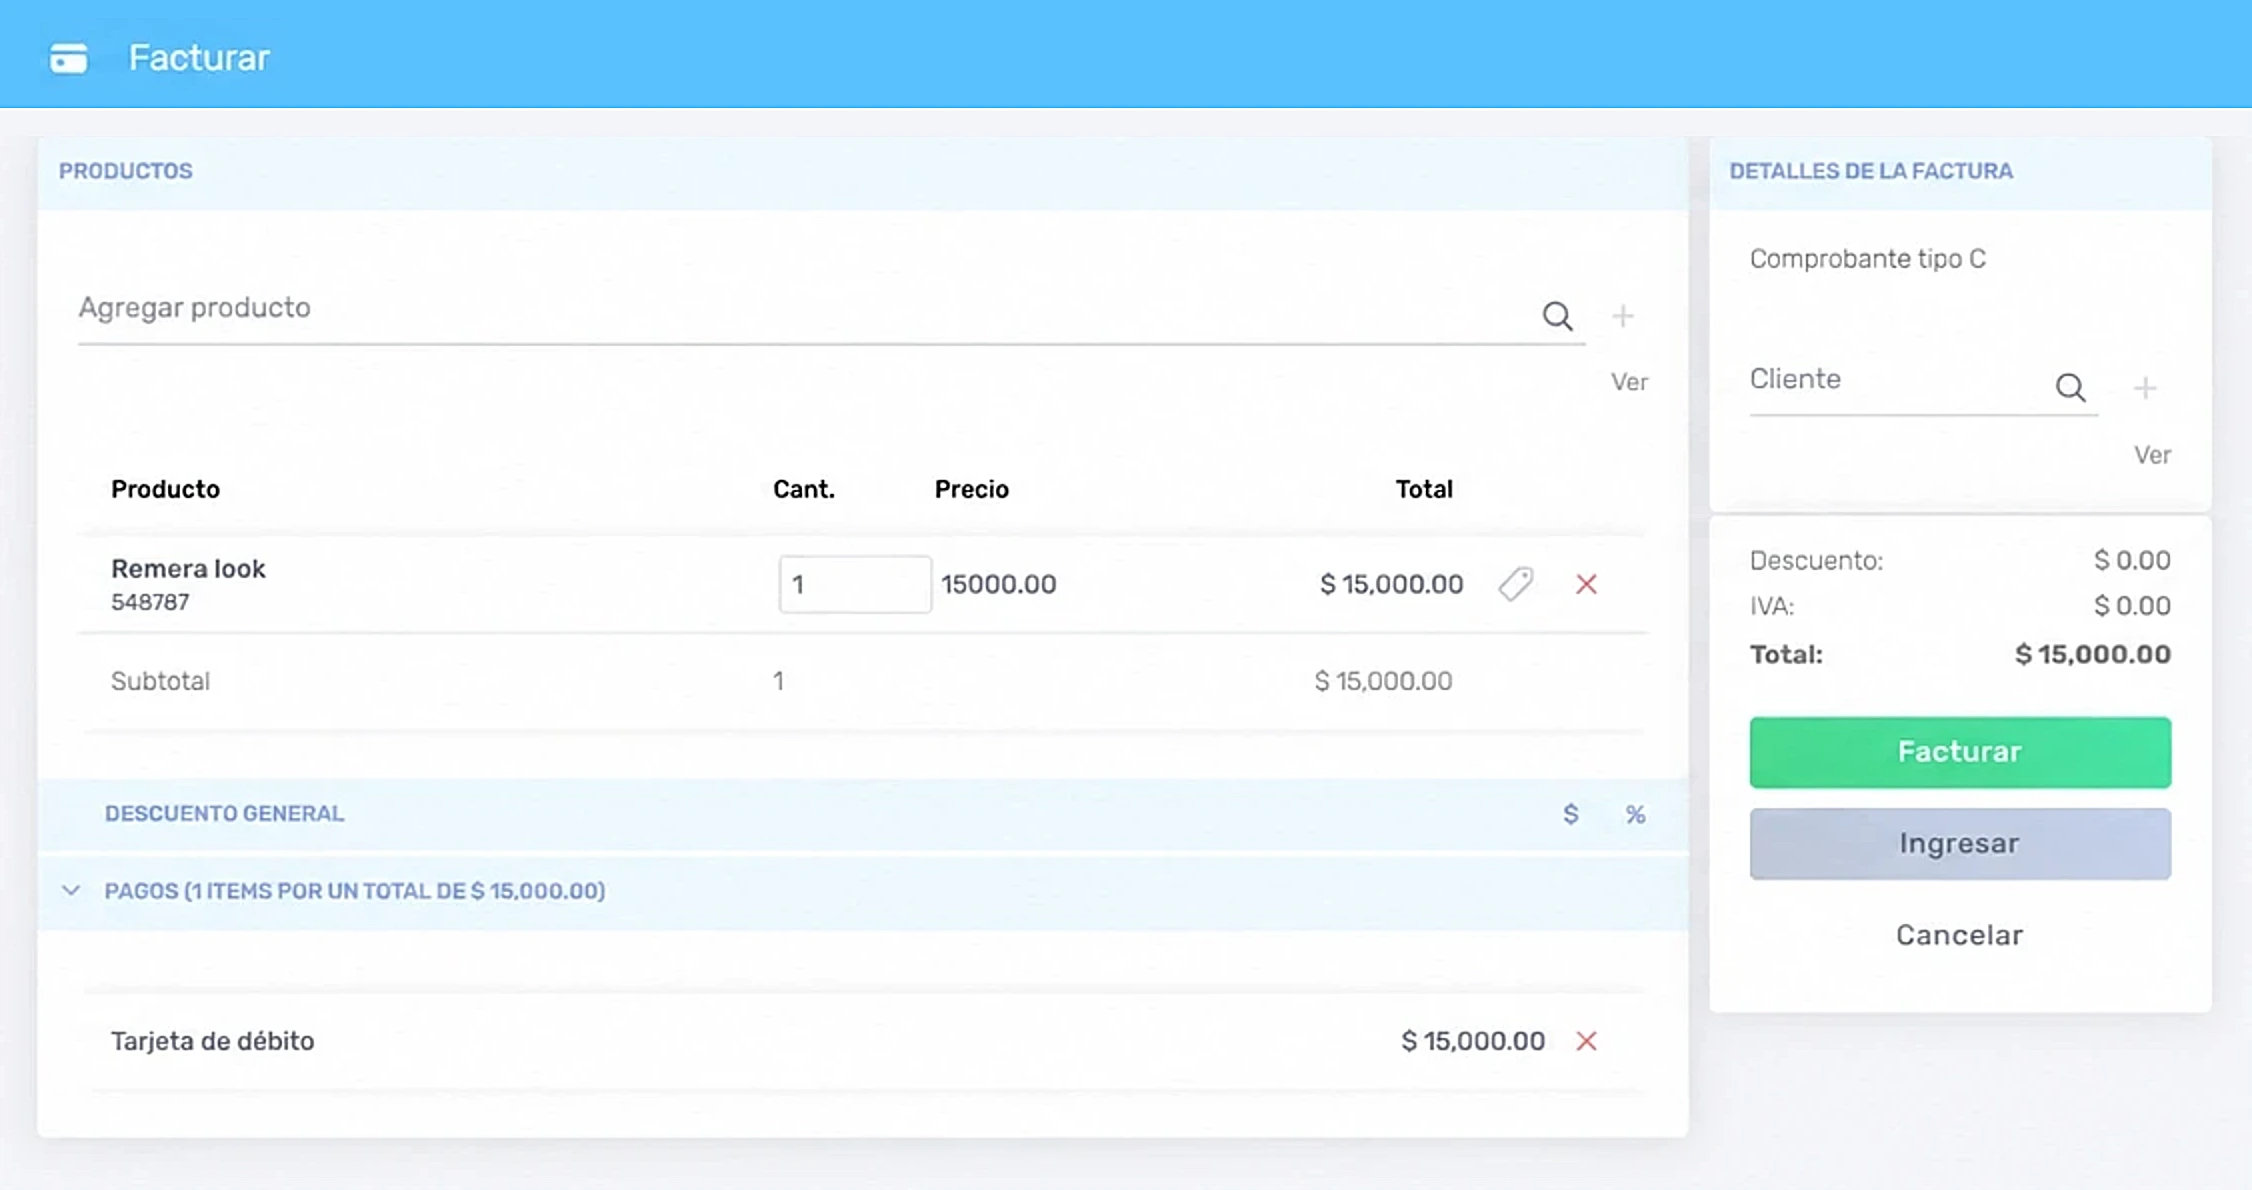Click the price tag icon on the Remera look row
The height and width of the screenshot is (1190, 2252).
pyautogui.click(x=1516, y=584)
